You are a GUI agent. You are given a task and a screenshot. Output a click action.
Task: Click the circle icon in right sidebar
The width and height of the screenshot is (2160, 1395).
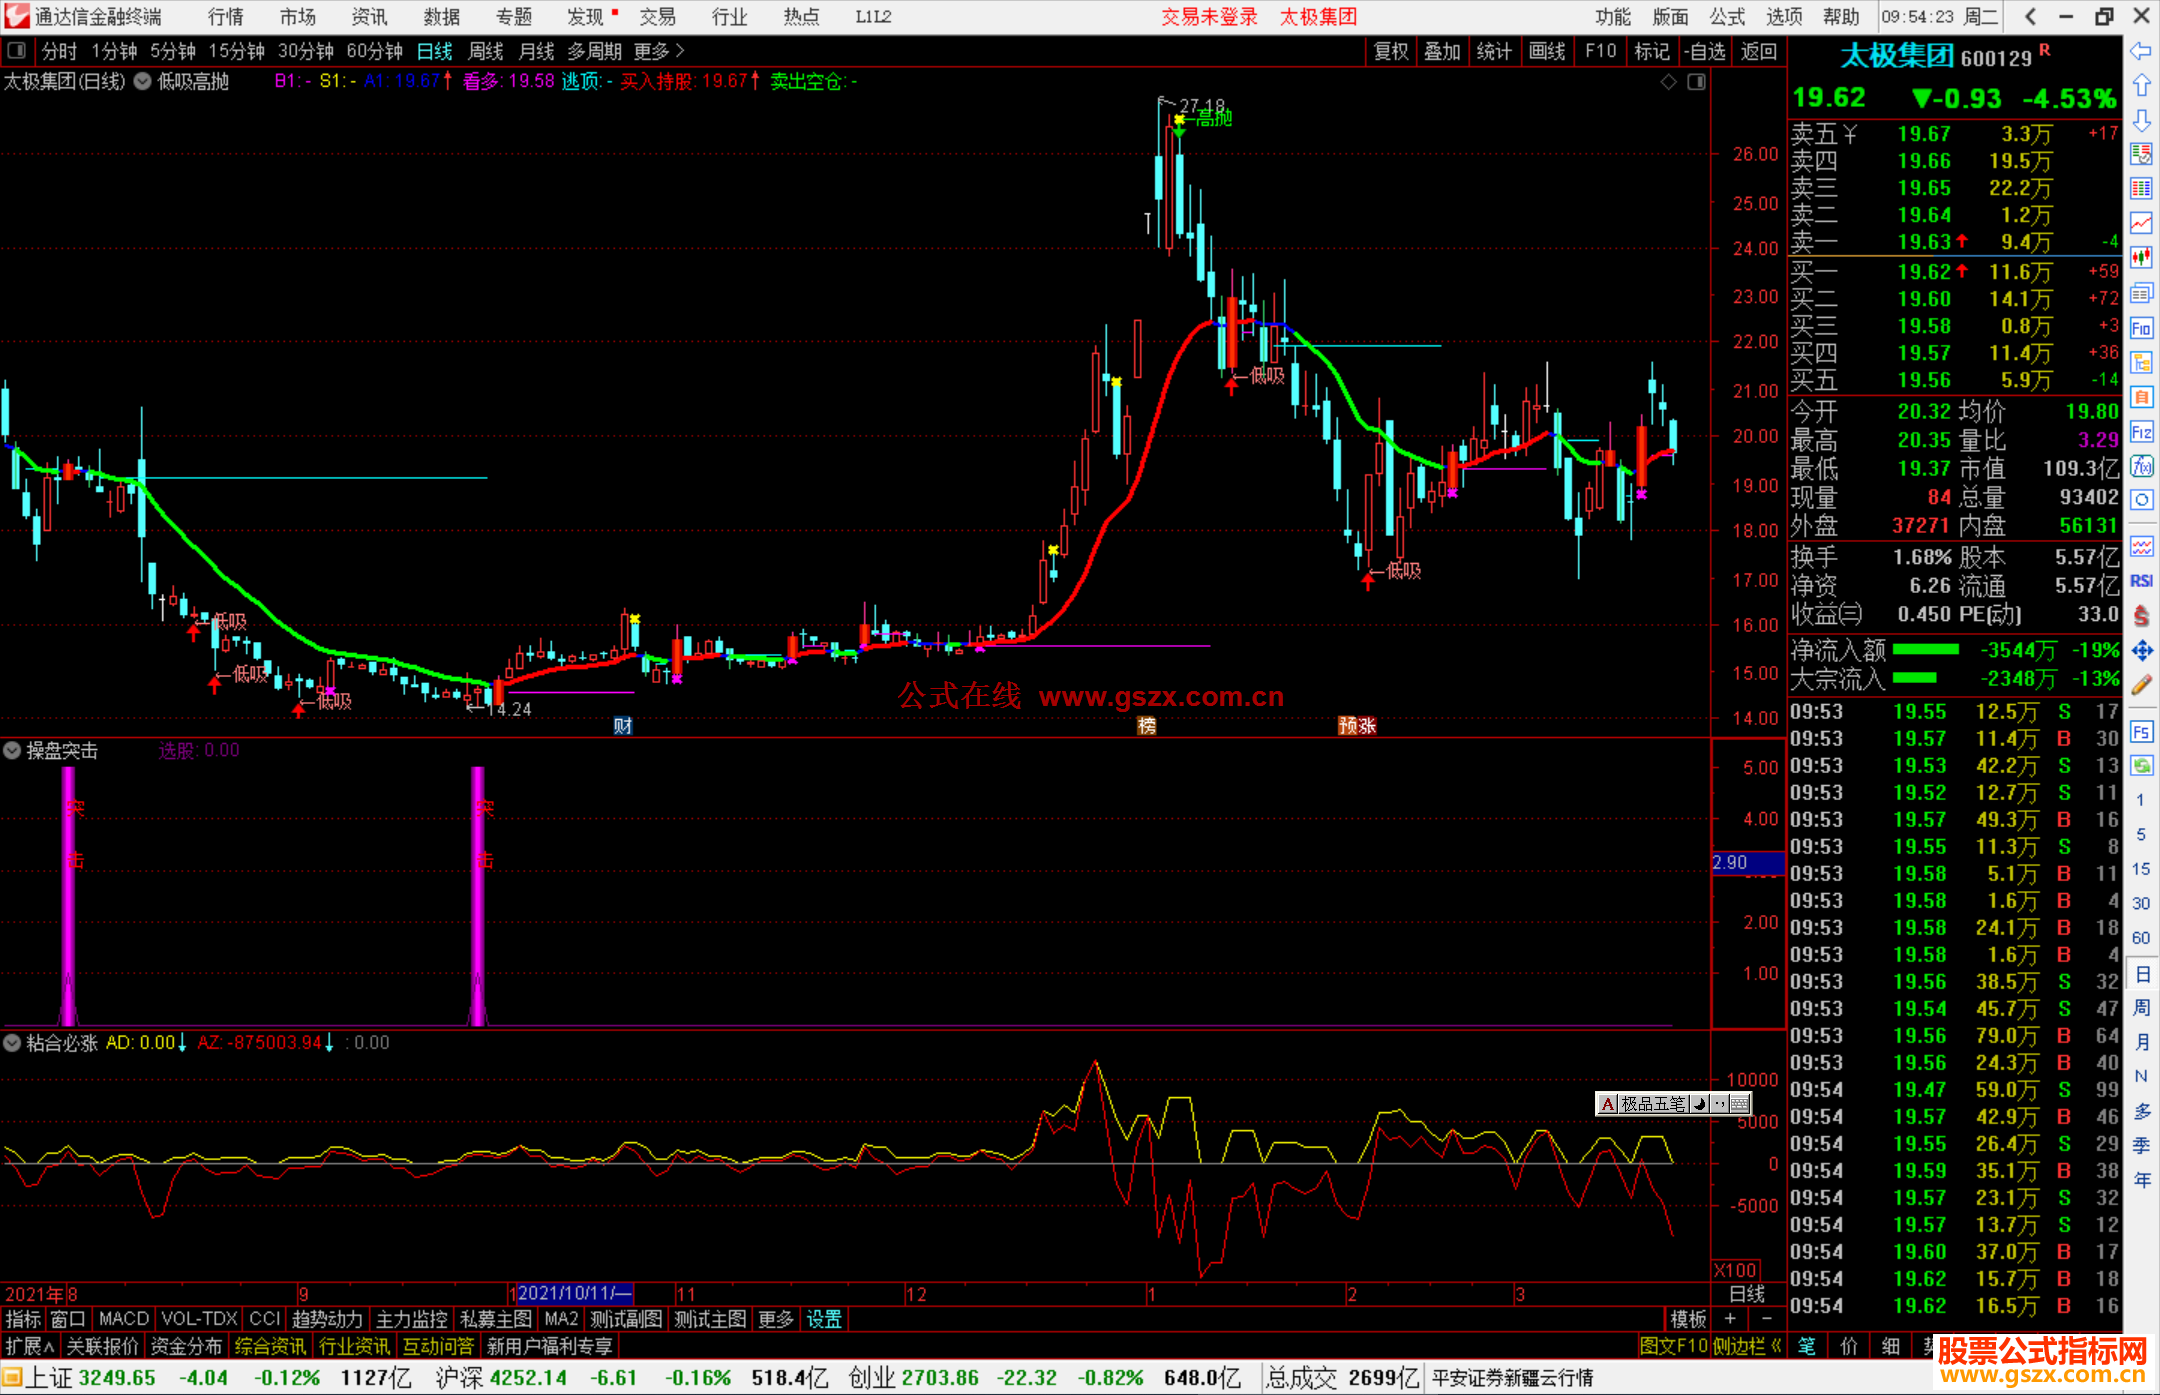point(2141,500)
